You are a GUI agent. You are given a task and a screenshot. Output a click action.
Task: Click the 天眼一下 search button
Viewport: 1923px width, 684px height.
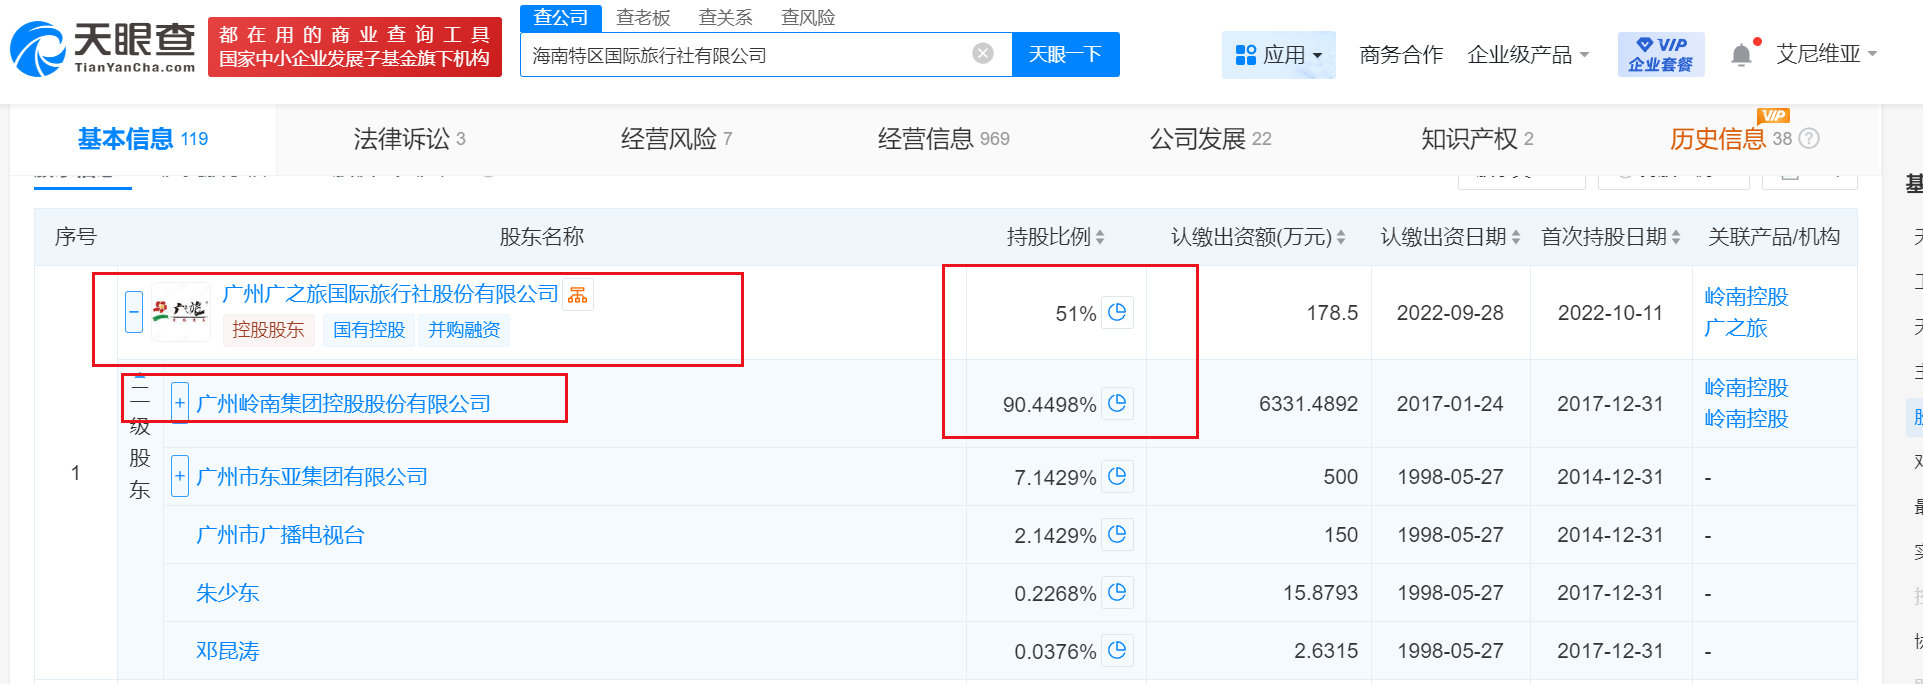click(1066, 54)
